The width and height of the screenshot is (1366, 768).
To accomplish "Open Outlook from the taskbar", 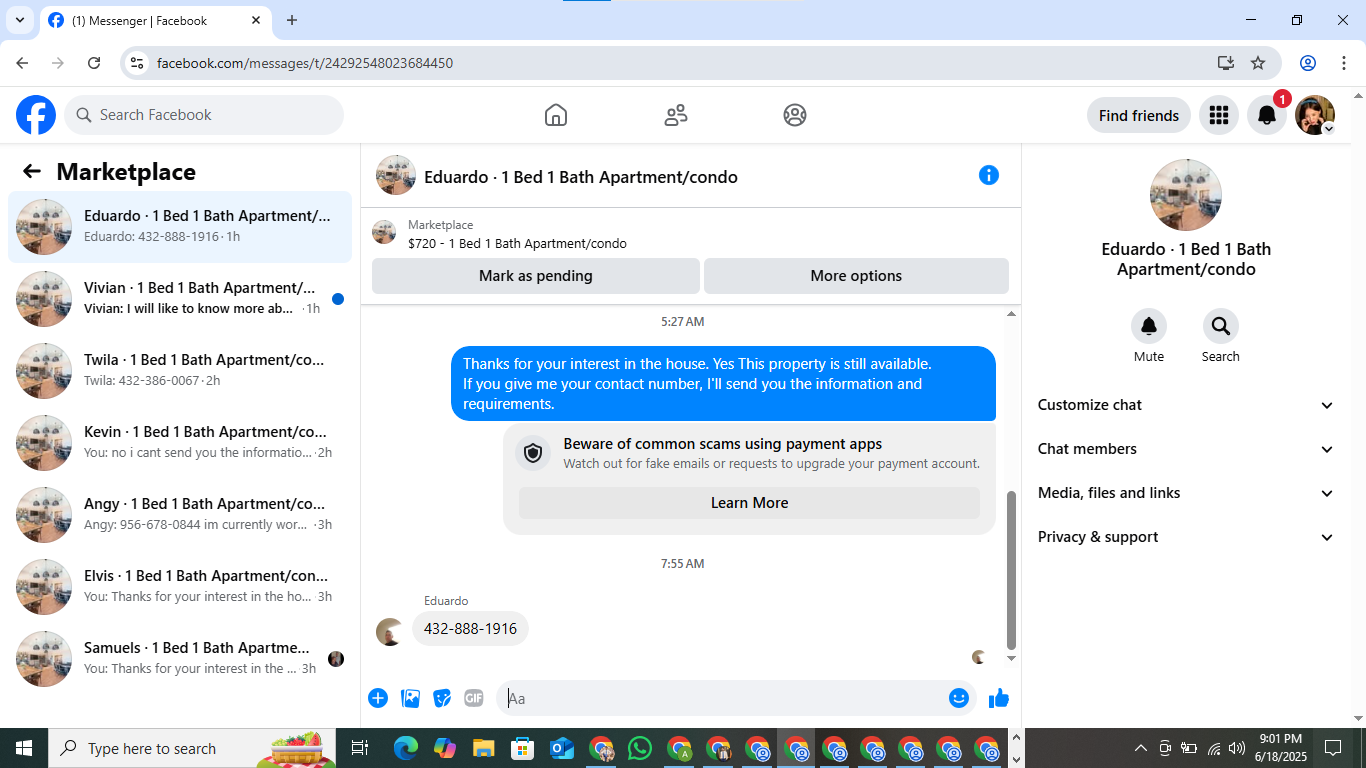I will pyautogui.click(x=562, y=748).
